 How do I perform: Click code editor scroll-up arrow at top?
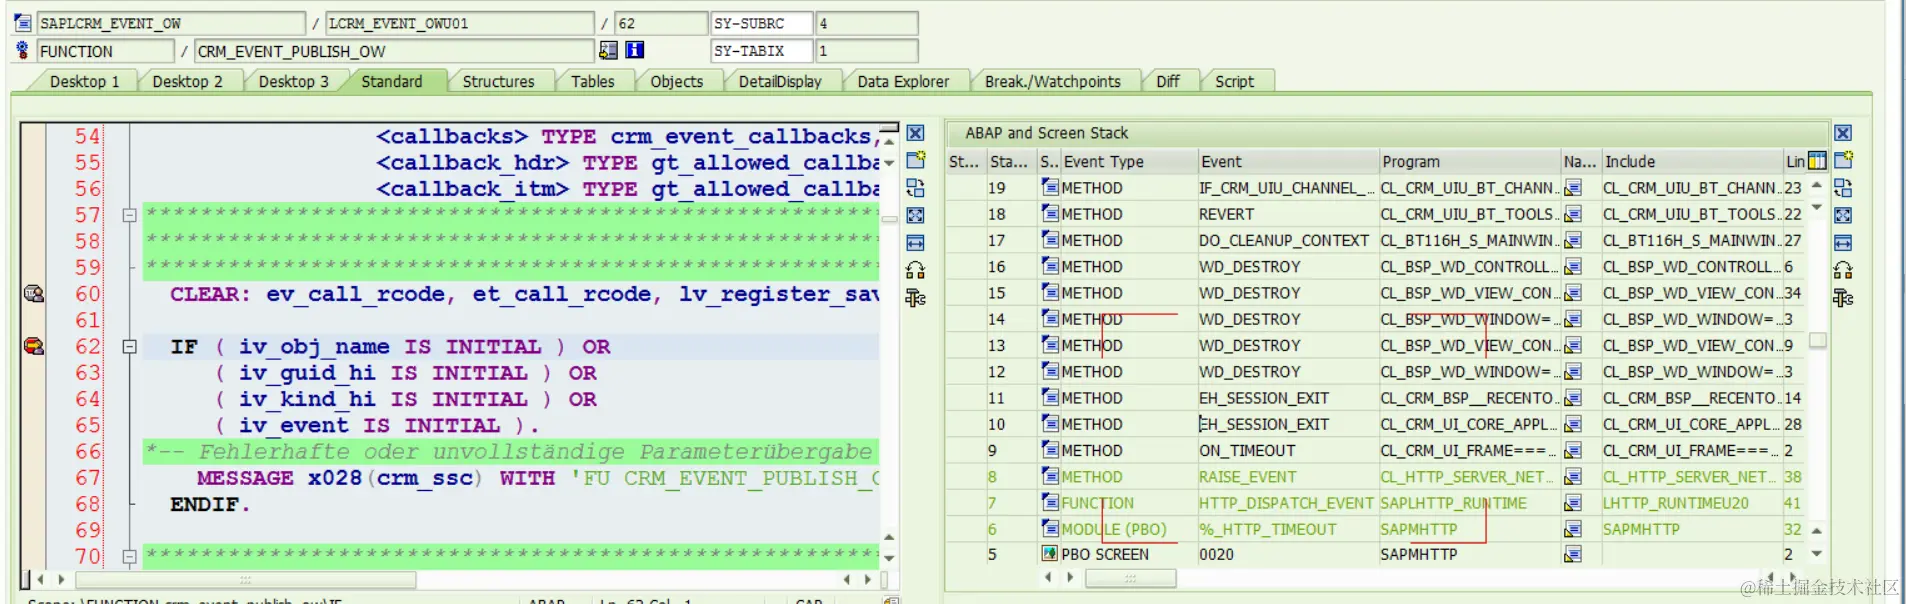(889, 143)
